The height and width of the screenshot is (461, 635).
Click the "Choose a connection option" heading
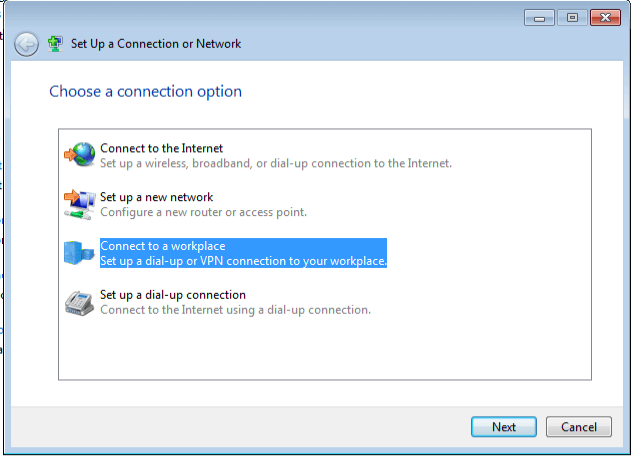145,92
